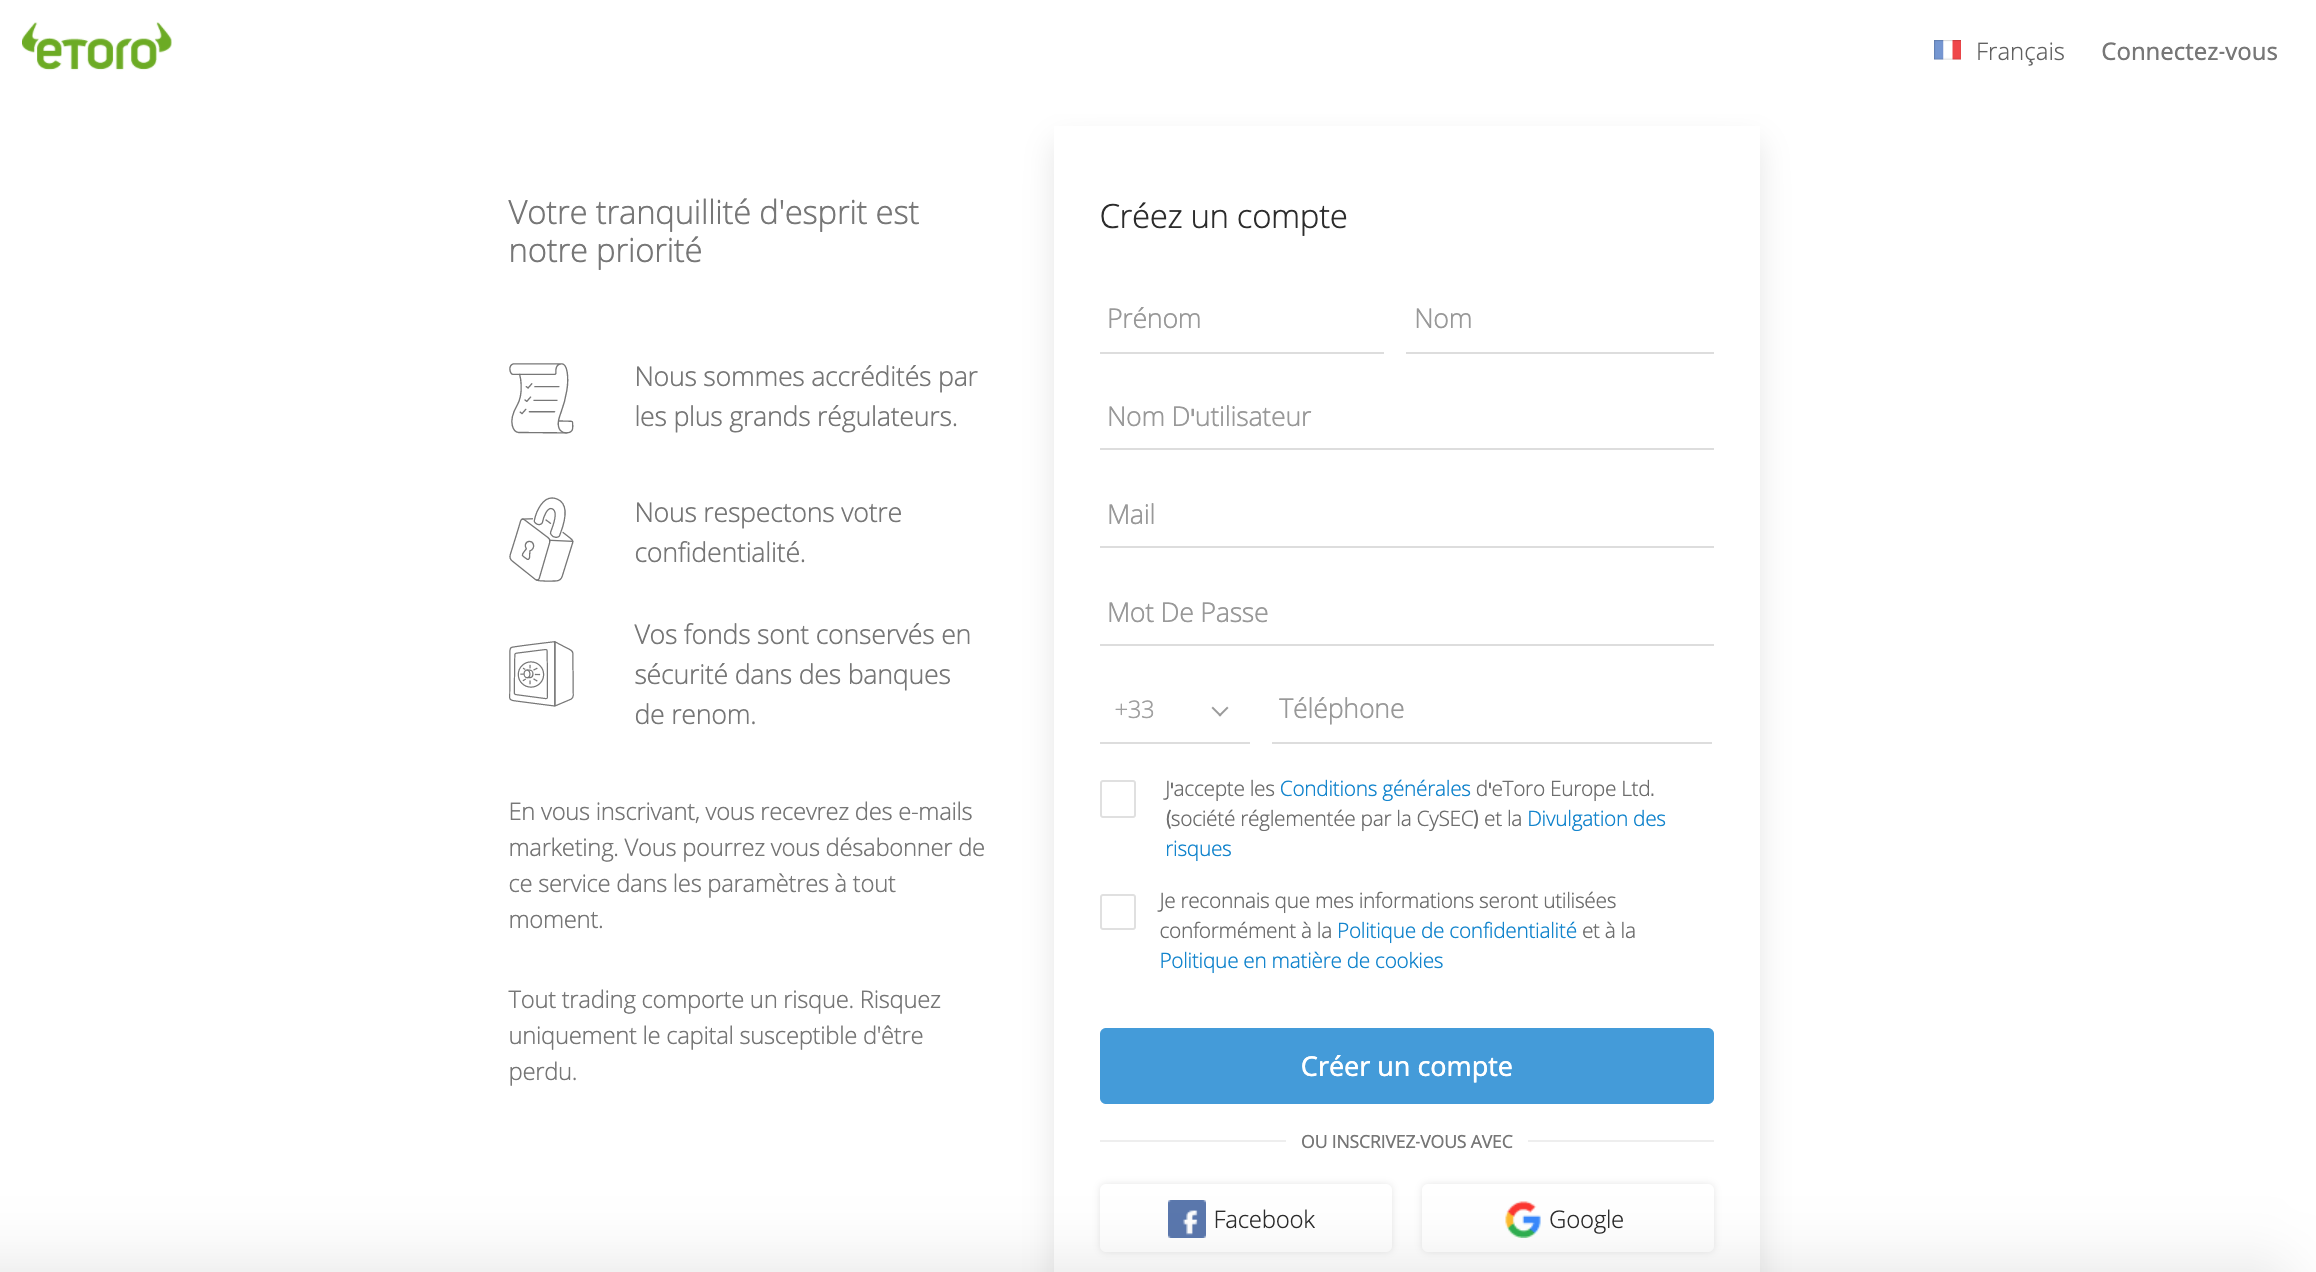The image size is (2316, 1272).
Task: Sign up with the Google button
Action: point(1567,1219)
